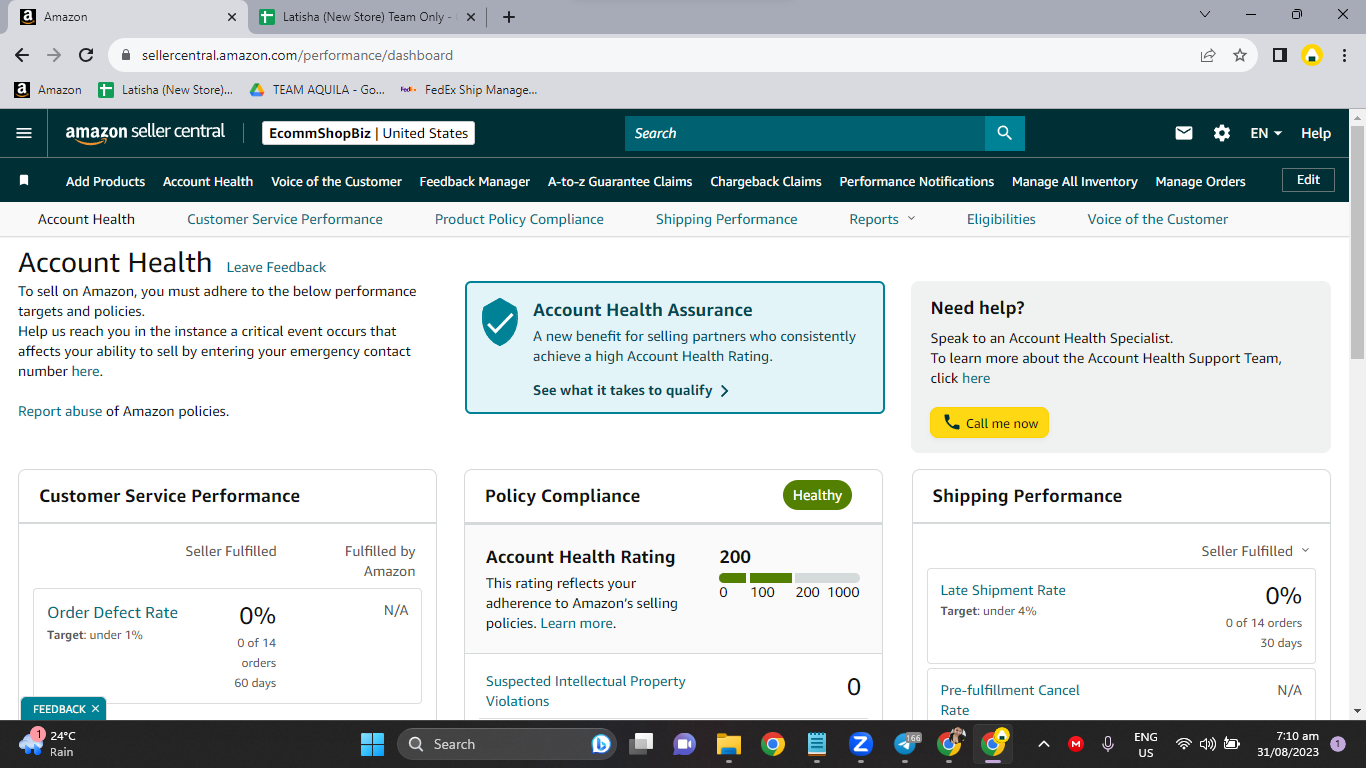Click See what it takes to qualify
The height and width of the screenshot is (768, 1366).
point(631,390)
